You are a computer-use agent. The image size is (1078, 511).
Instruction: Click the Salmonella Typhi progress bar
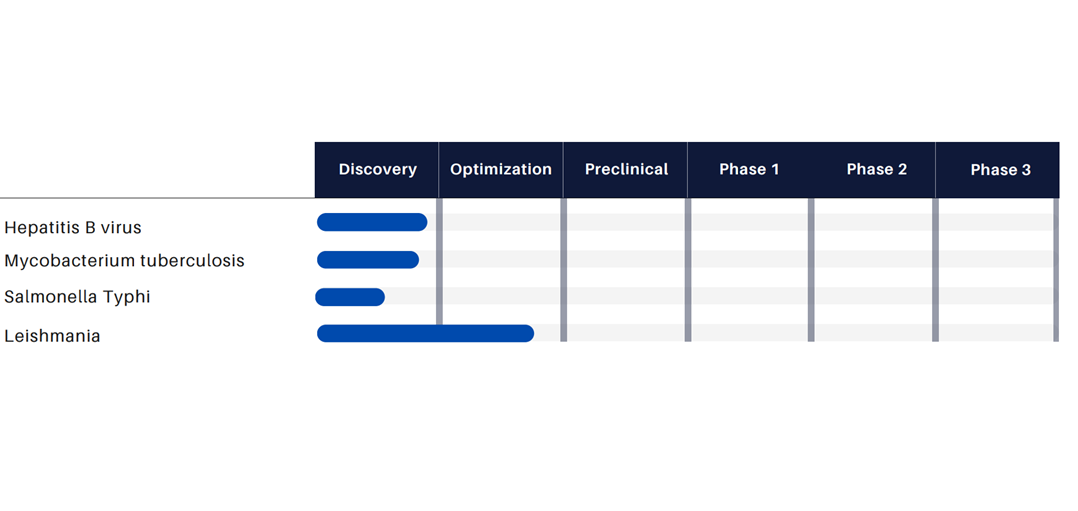[350, 297]
